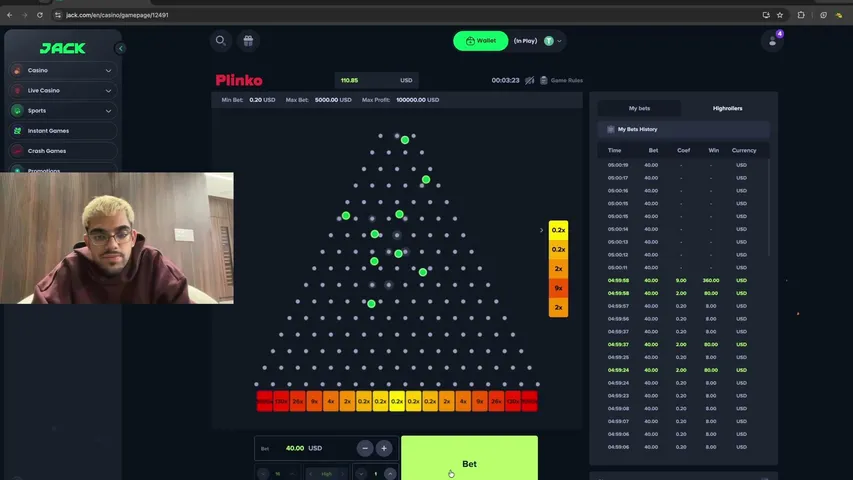The width and height of the screenshot is (853, 480).
Task: Click the Live Casino sidebar icon
Action: tap(17, 91)
